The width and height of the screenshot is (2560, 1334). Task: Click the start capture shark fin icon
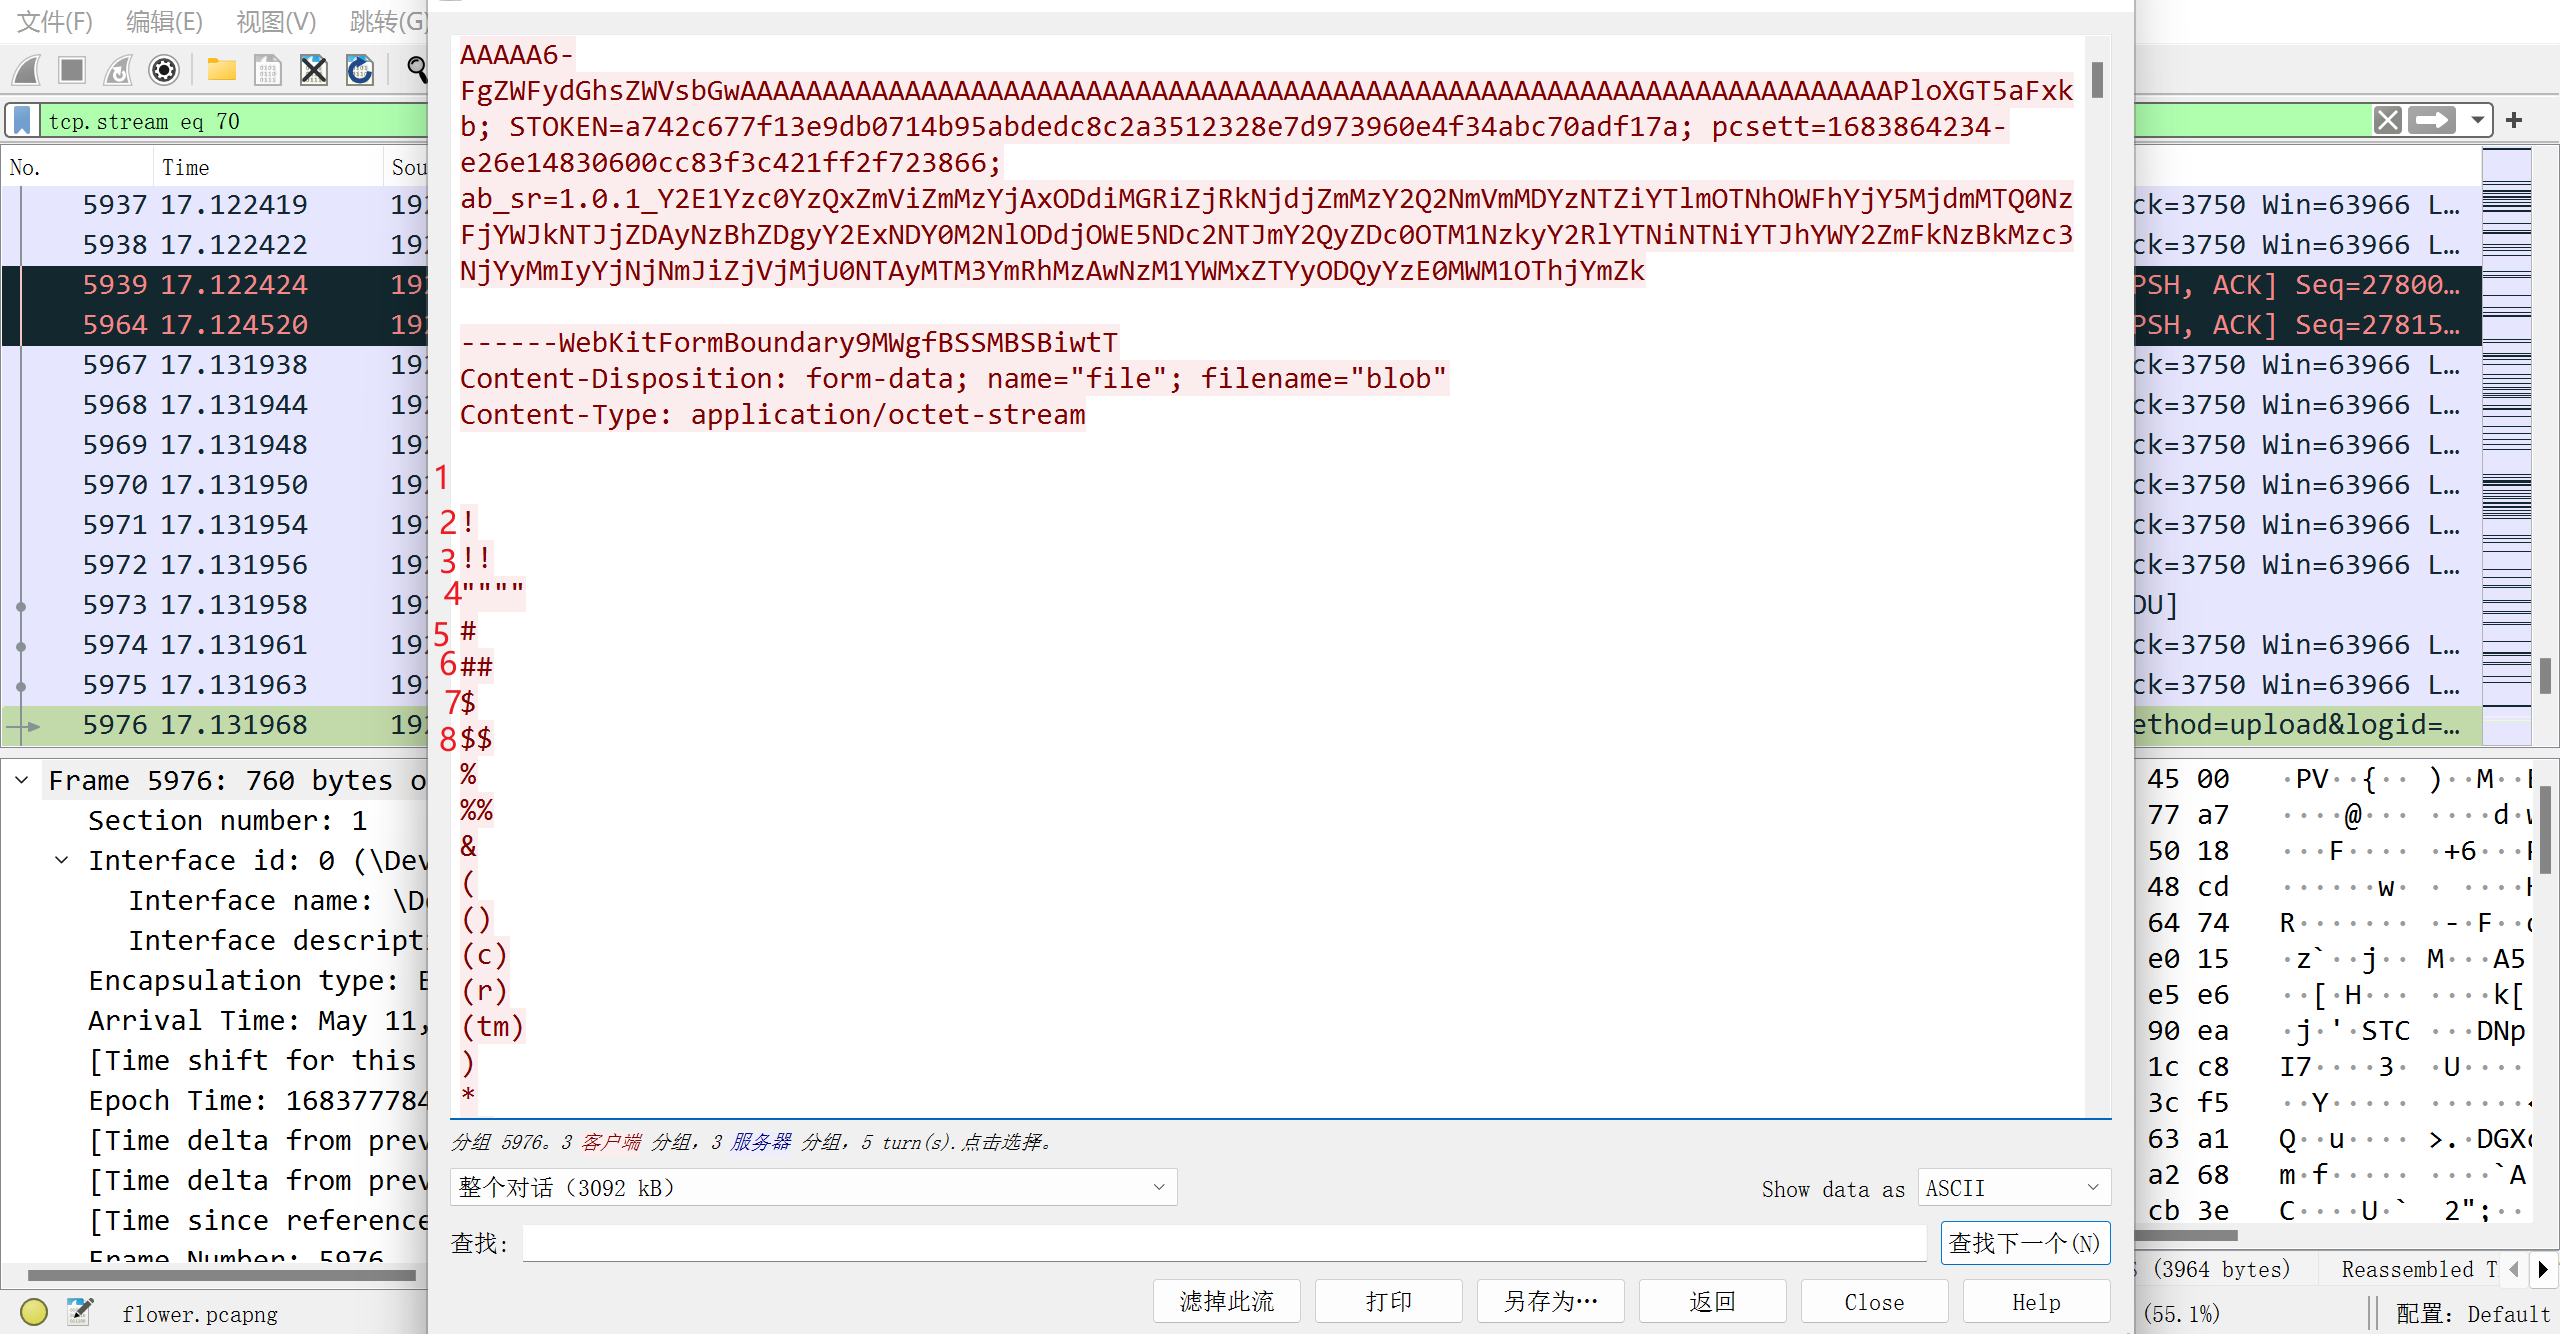pos(27,70)
